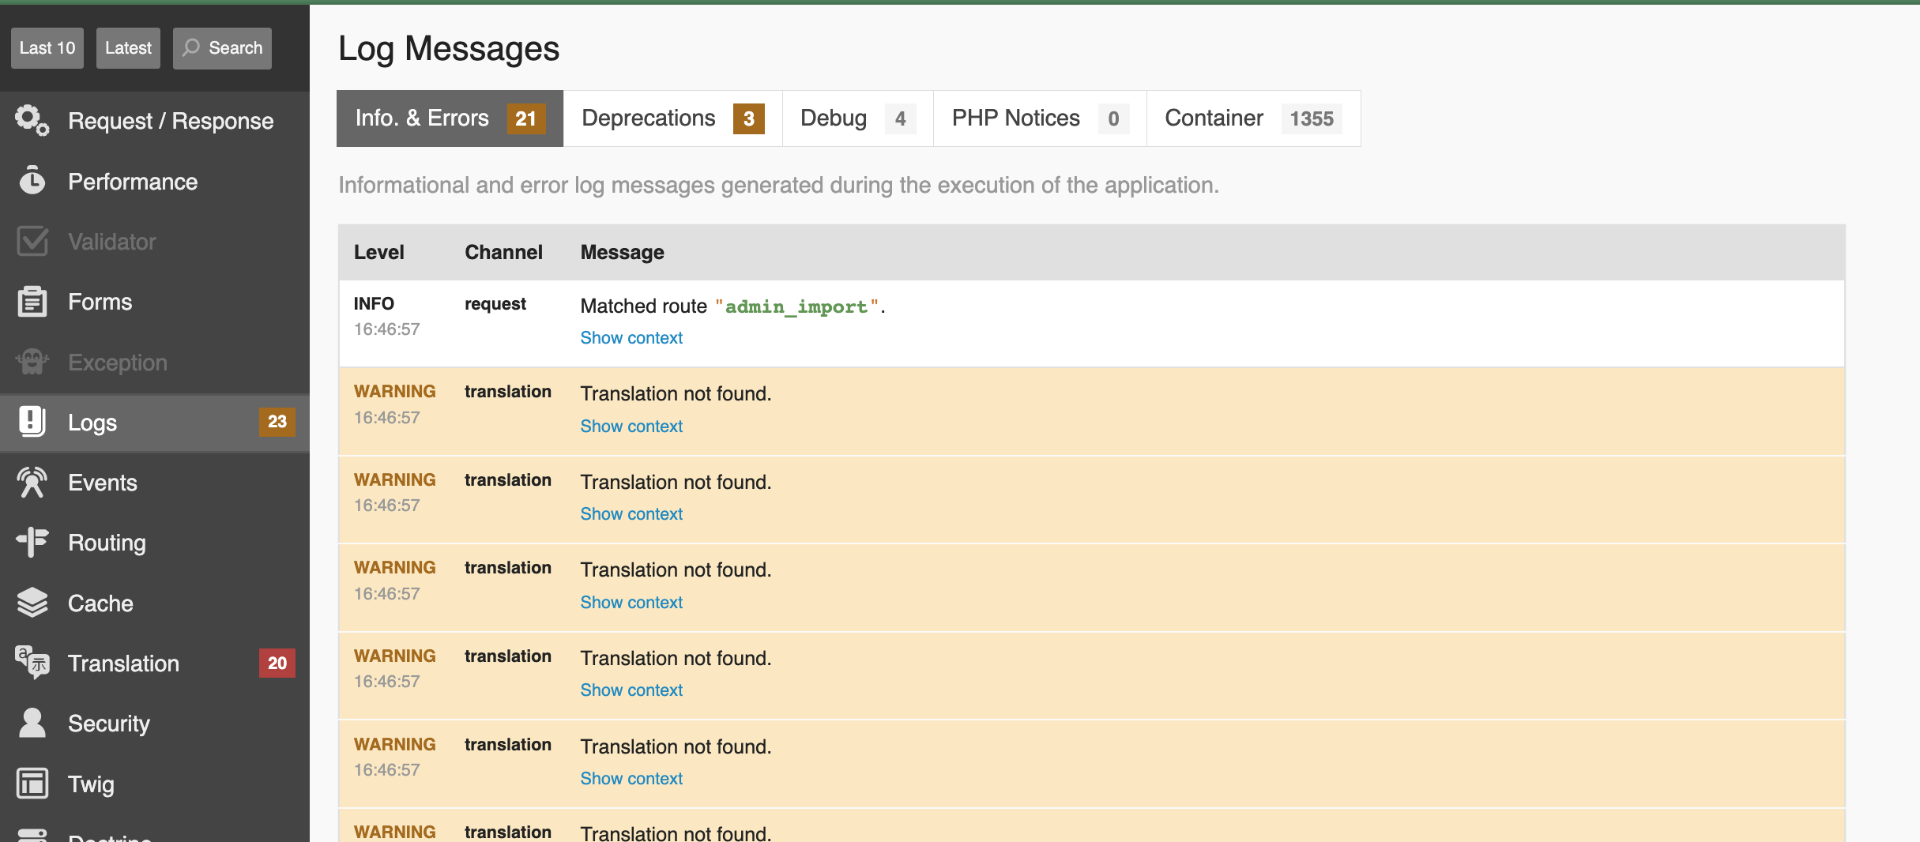The width and height of the screenshot is (1920, 842).
Task: Show context of the first translation warning
Action: pyautogui.click(x=631, y=426)
